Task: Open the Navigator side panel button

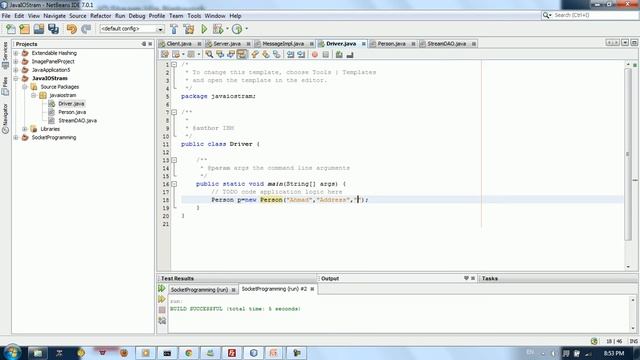Action: [x=5, y=118]
